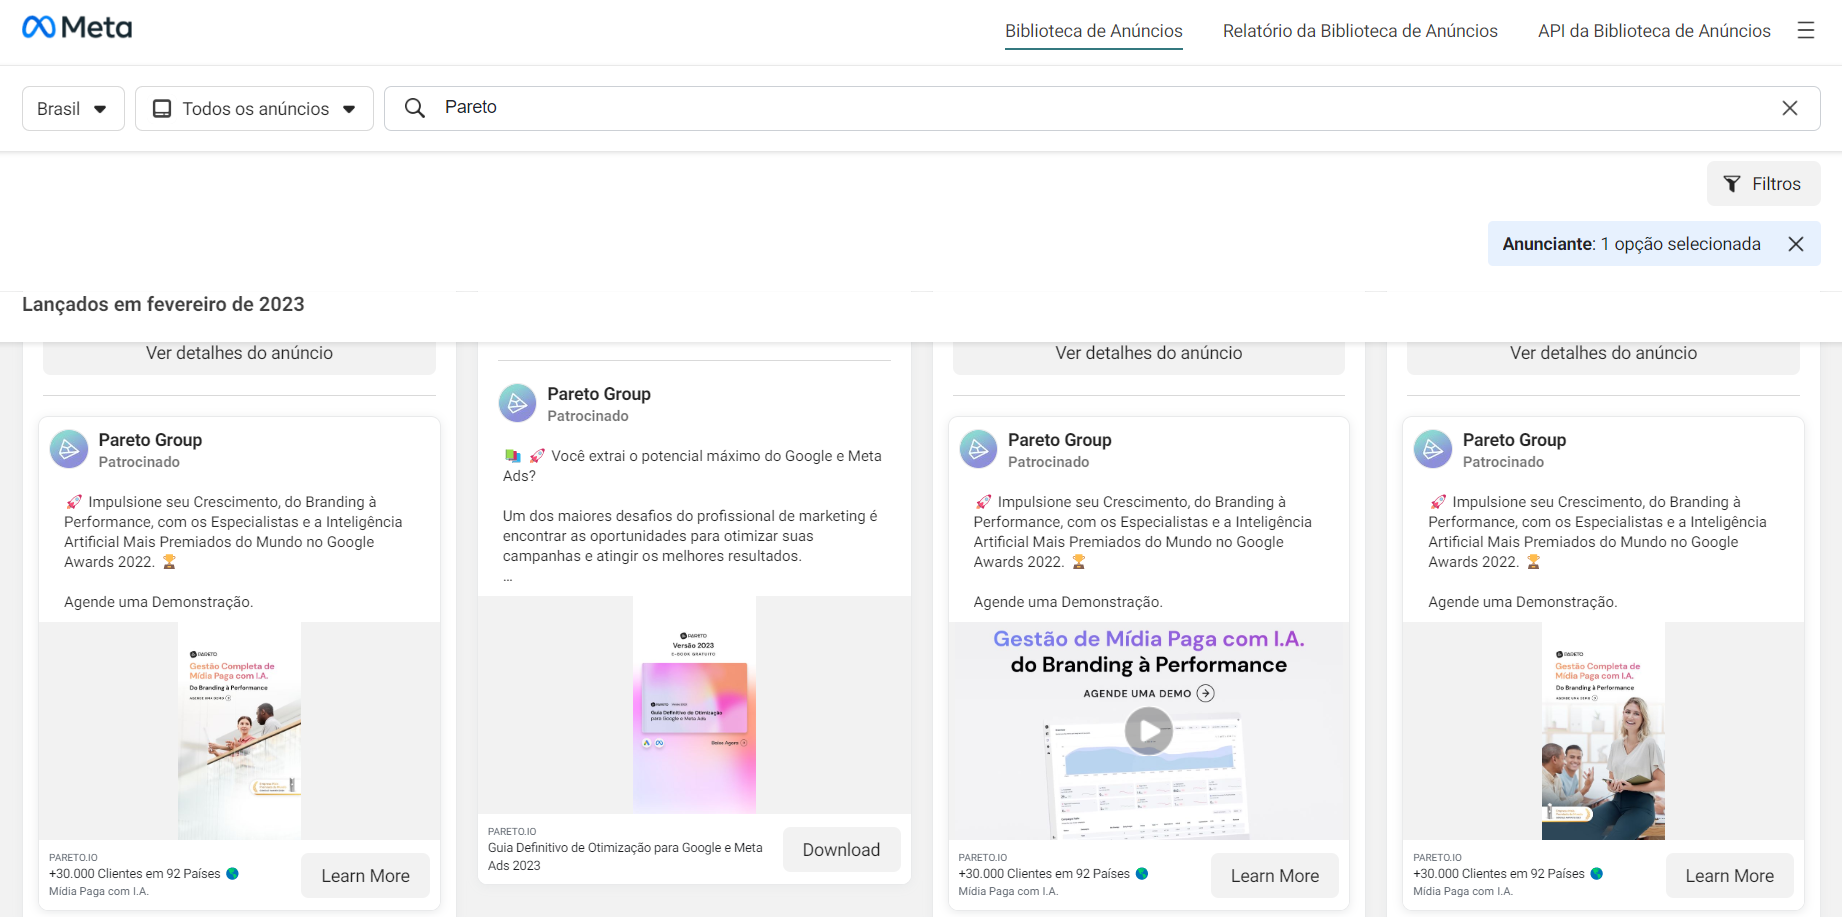Remove the Anunciante filter chip
This screenshot has height=917, width=1842.
1796,244
